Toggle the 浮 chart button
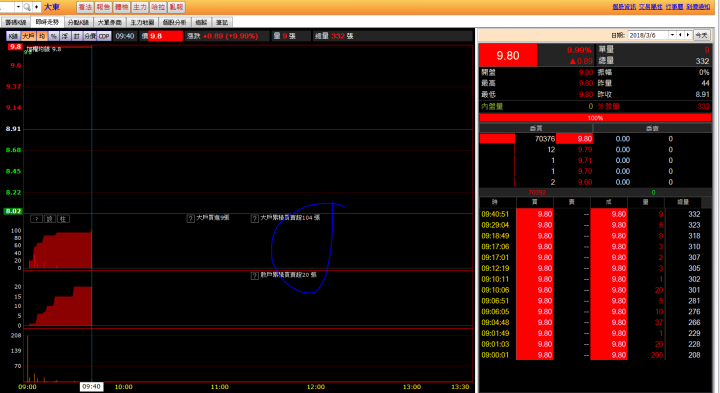Image resolution: width=720 pixels, height=393 pixels. 66,36
